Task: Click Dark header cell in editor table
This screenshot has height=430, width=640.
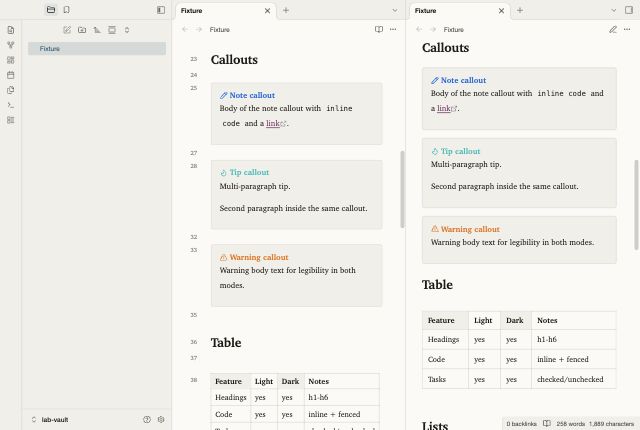Action: (x=291, y=381)
